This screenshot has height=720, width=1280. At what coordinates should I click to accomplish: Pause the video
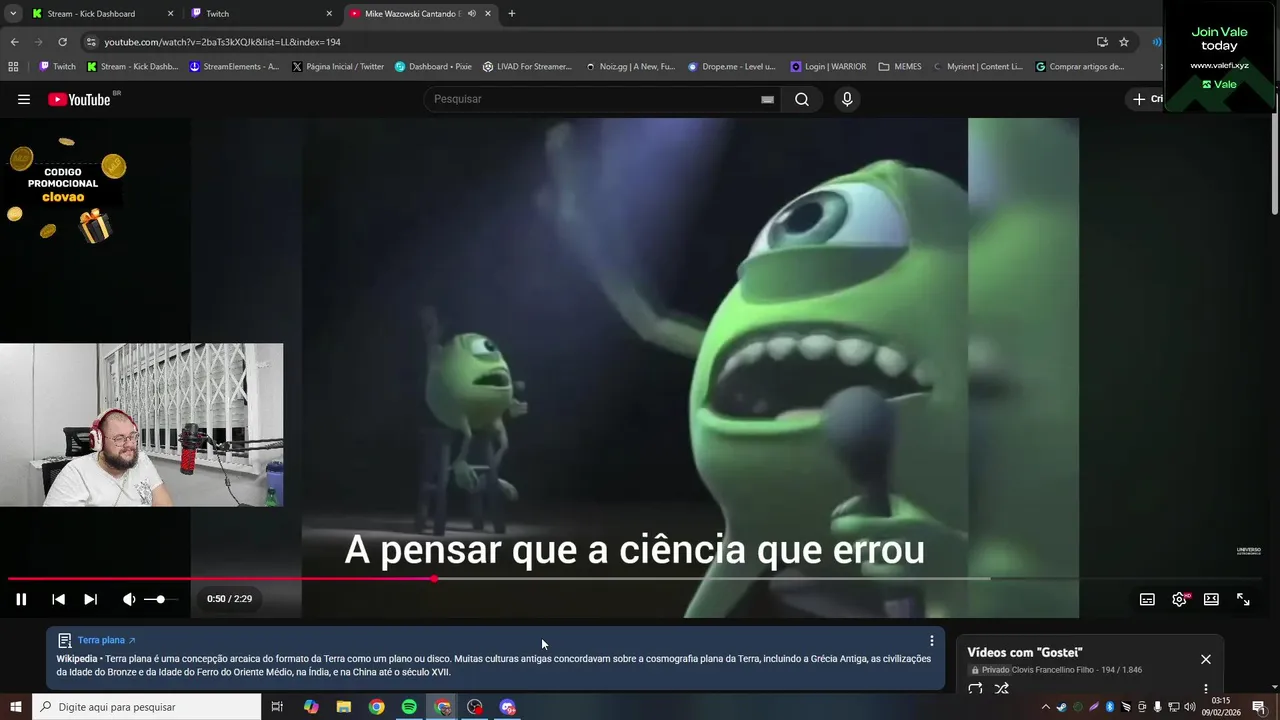click(21, 599)
